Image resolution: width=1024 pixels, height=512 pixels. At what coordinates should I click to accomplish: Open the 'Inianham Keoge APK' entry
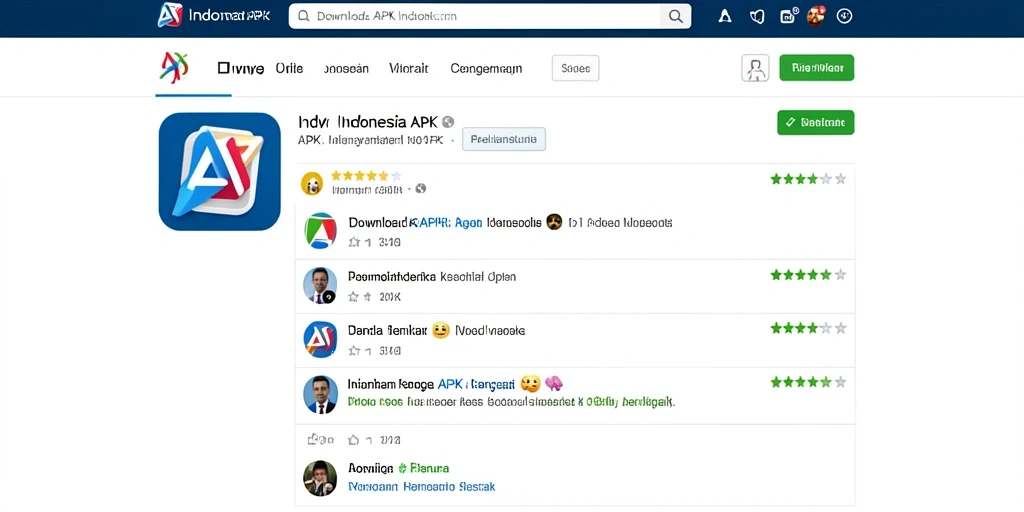click(432, 384)
